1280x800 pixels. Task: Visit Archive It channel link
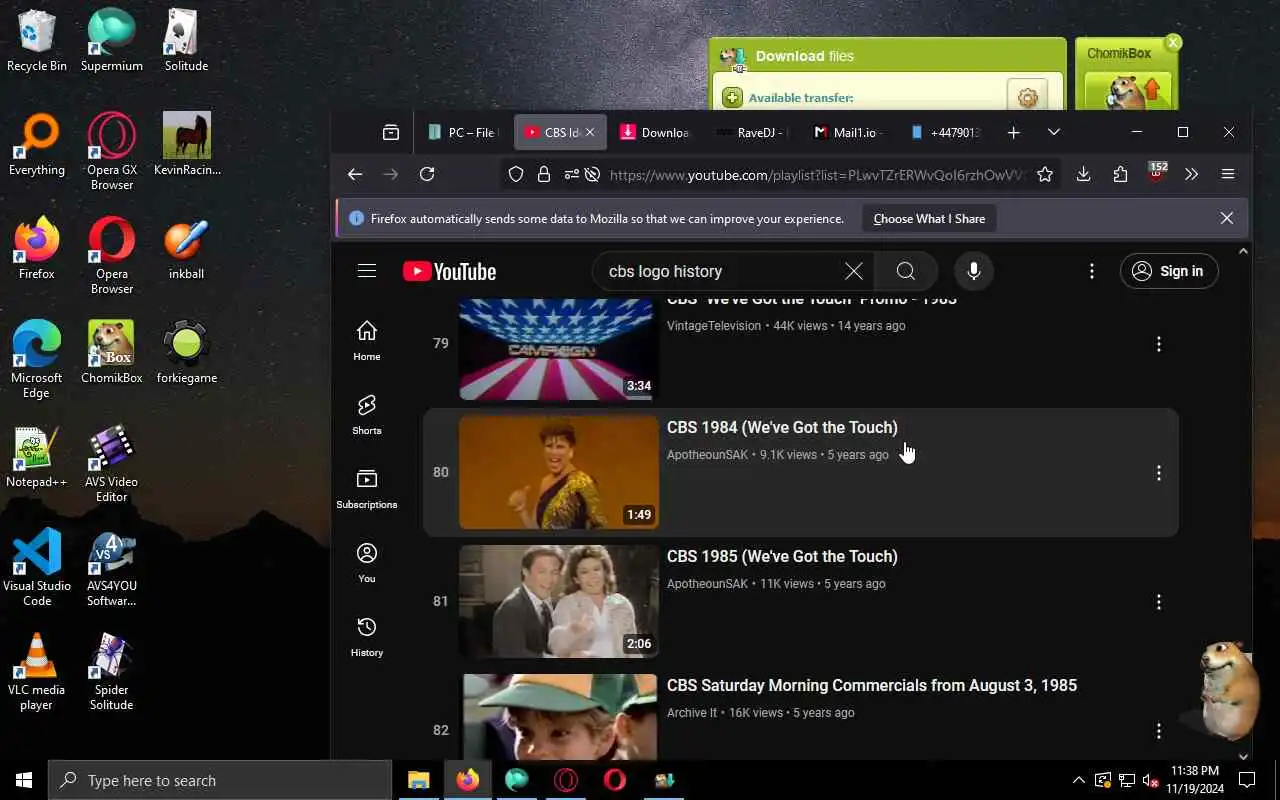(x=692, y=713)
